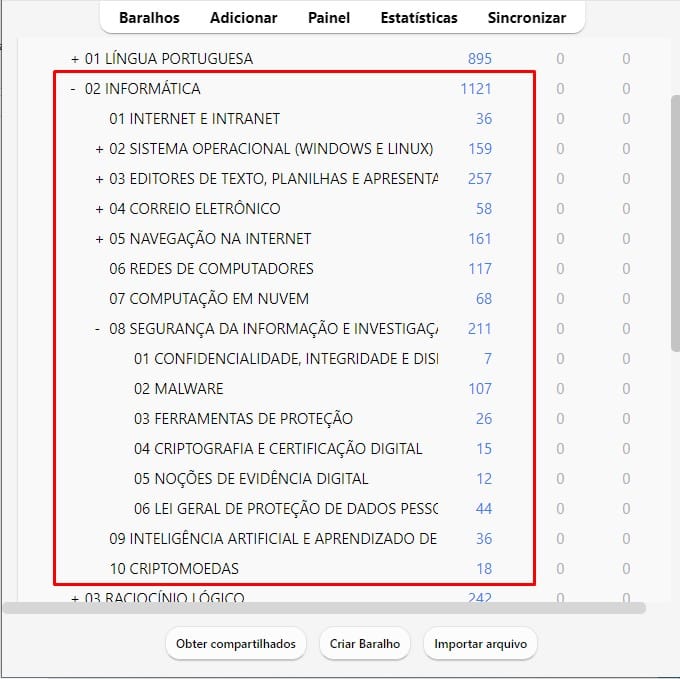Open the Adicionar menu item
This screenshot has height=679, width=680.
(x=243, y=18)
